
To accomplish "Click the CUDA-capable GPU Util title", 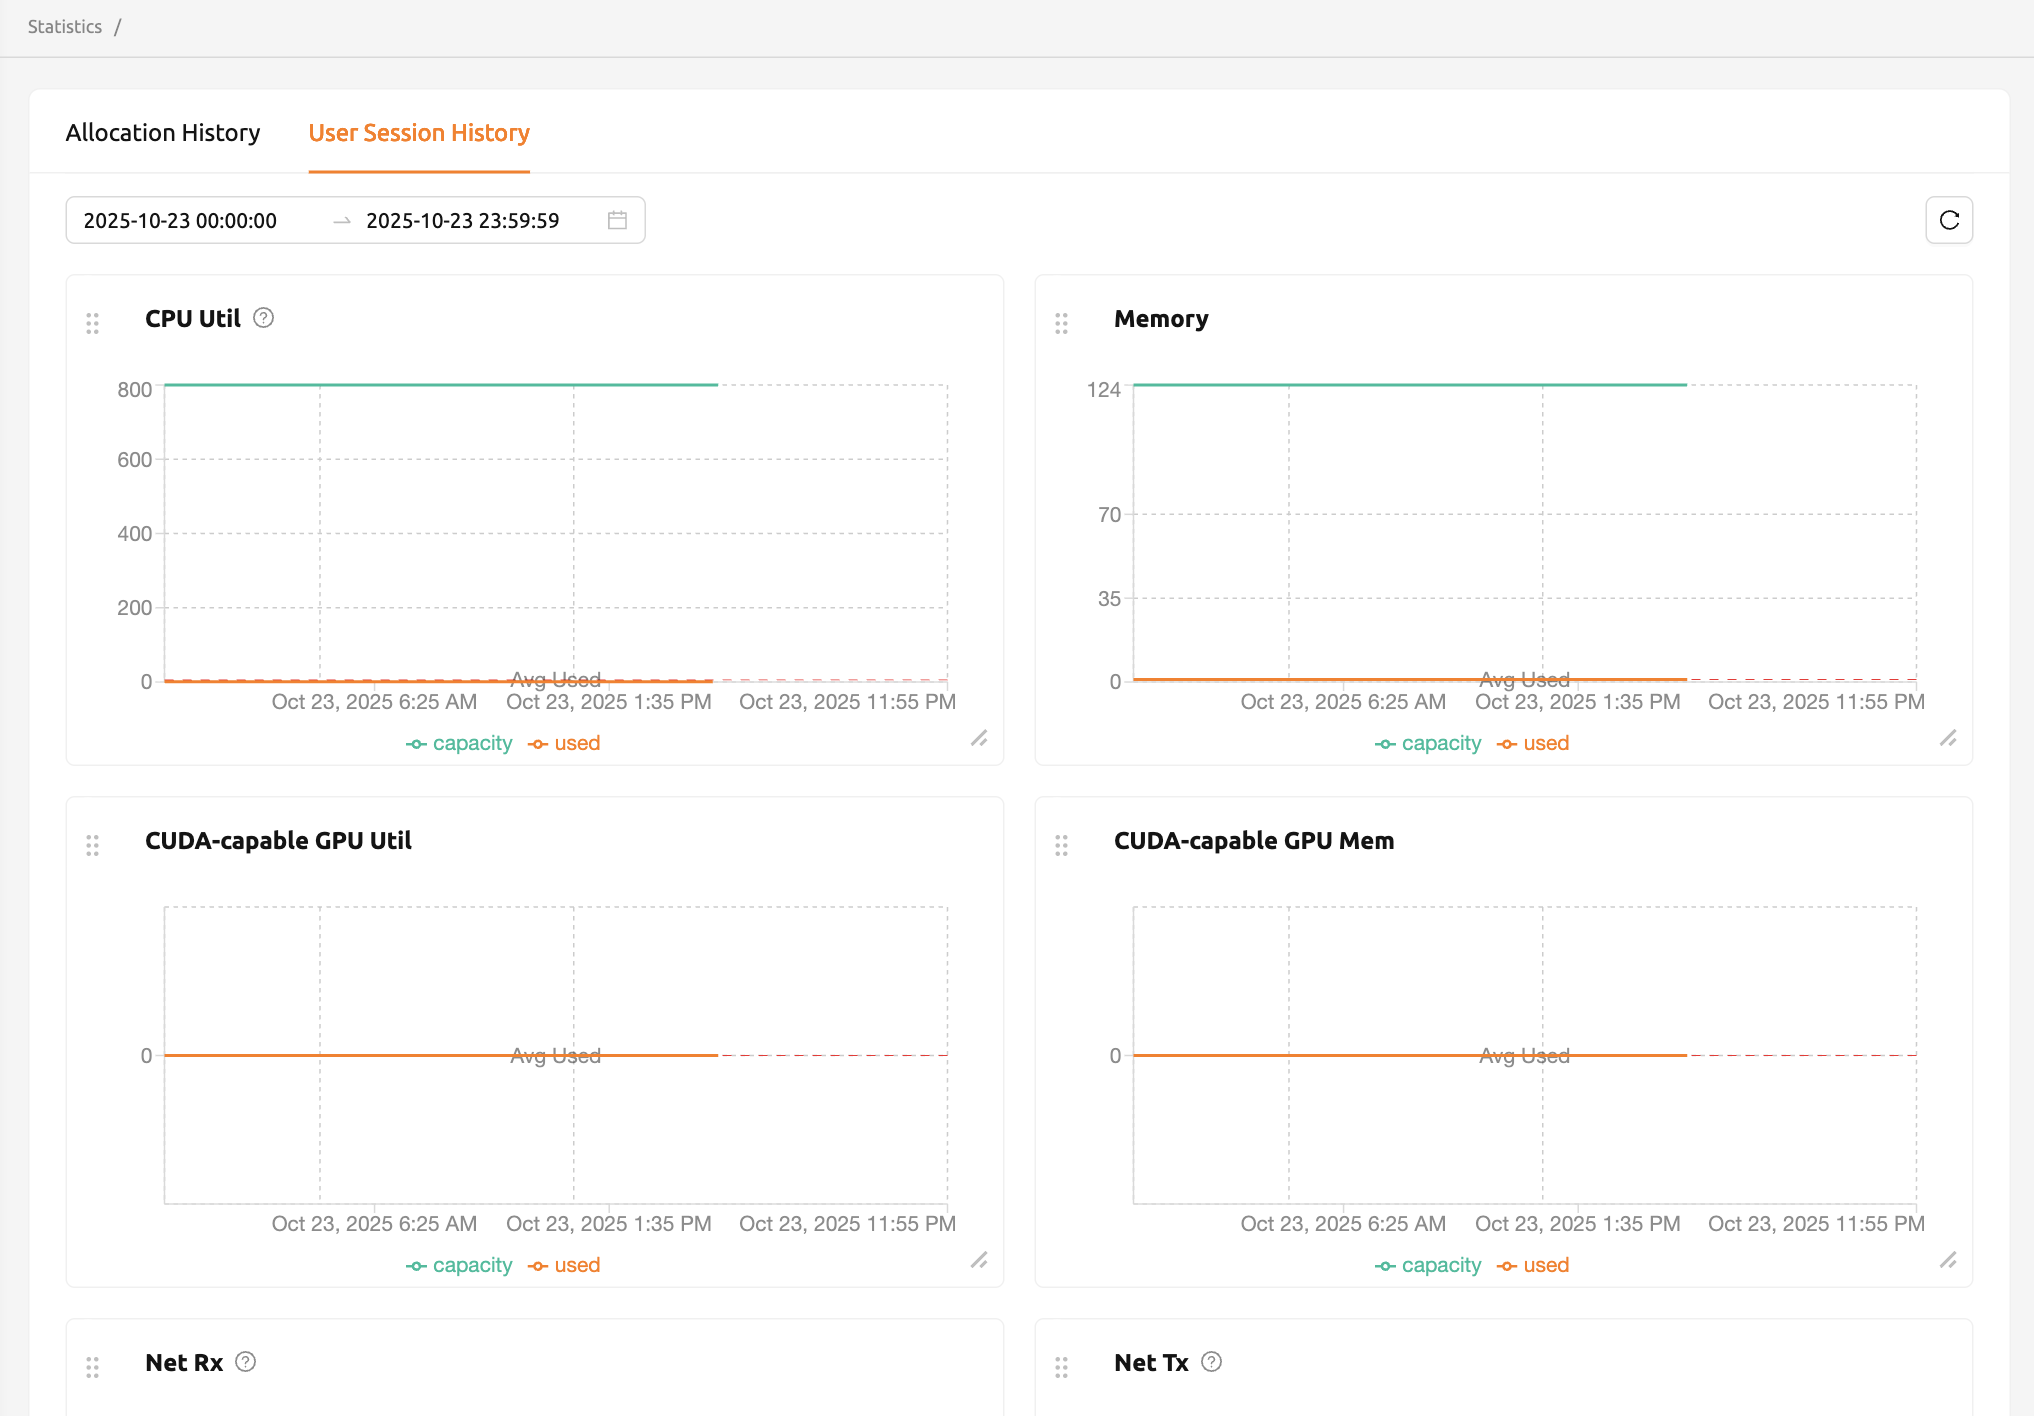I will click(x=278, y=841).
